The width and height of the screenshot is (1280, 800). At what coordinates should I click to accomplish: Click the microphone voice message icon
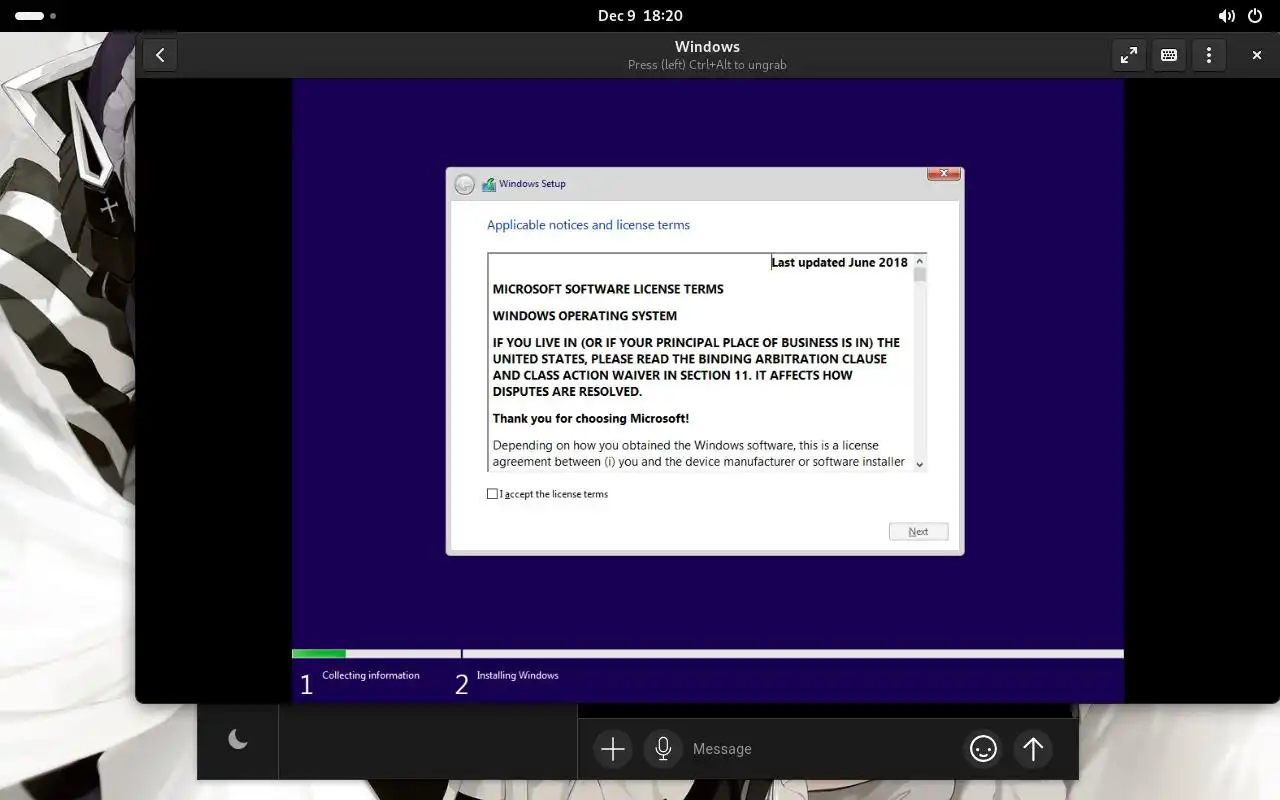[x=662, y=749]
